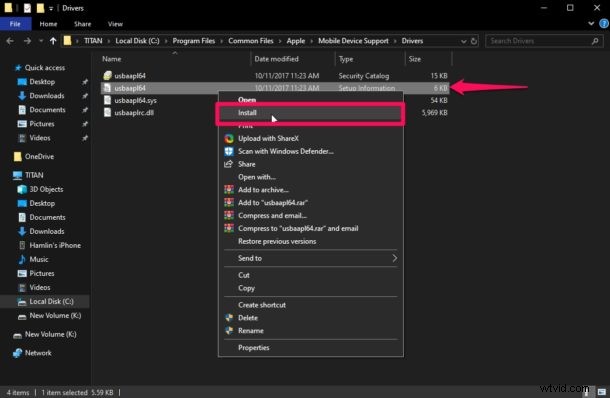The image size is (610, 398).
Task: Click the search magnifier icon
Action: tap(595, 41)
